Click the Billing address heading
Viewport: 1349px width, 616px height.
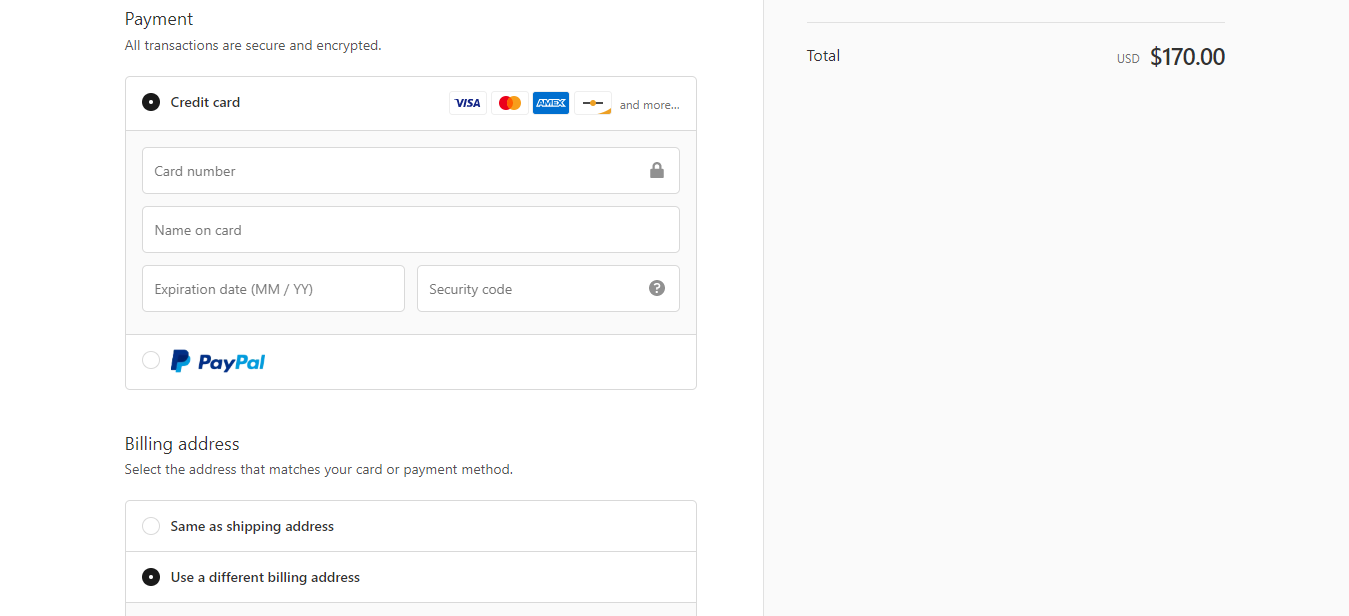[x=182, y=444]
